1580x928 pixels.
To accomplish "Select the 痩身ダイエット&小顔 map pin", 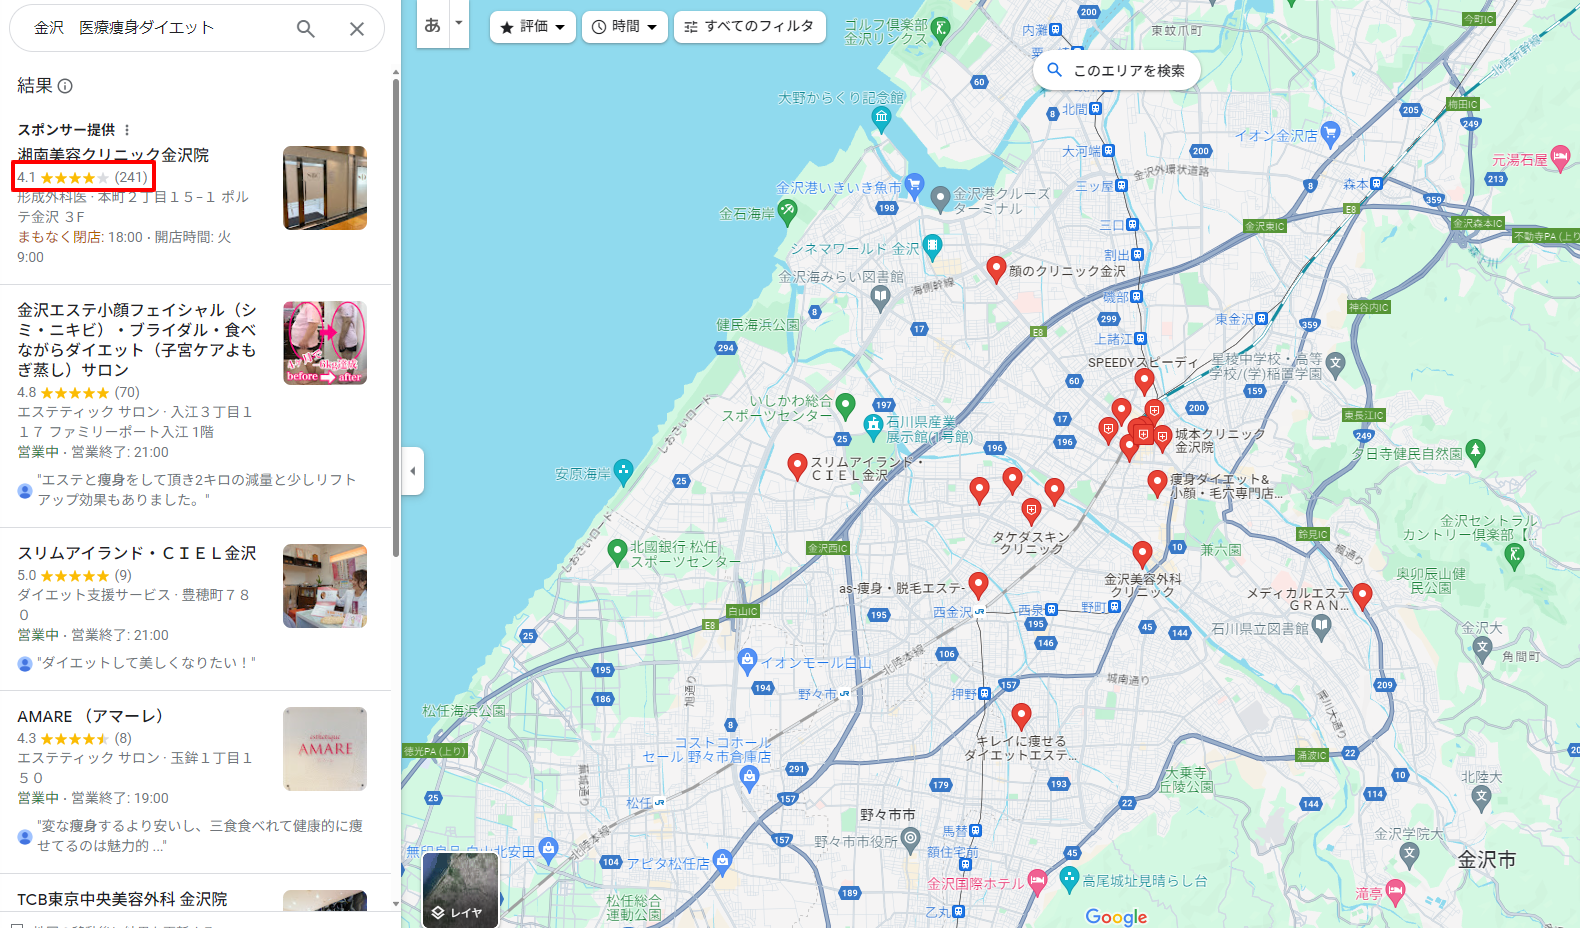I will click(x=1157, y=483).
